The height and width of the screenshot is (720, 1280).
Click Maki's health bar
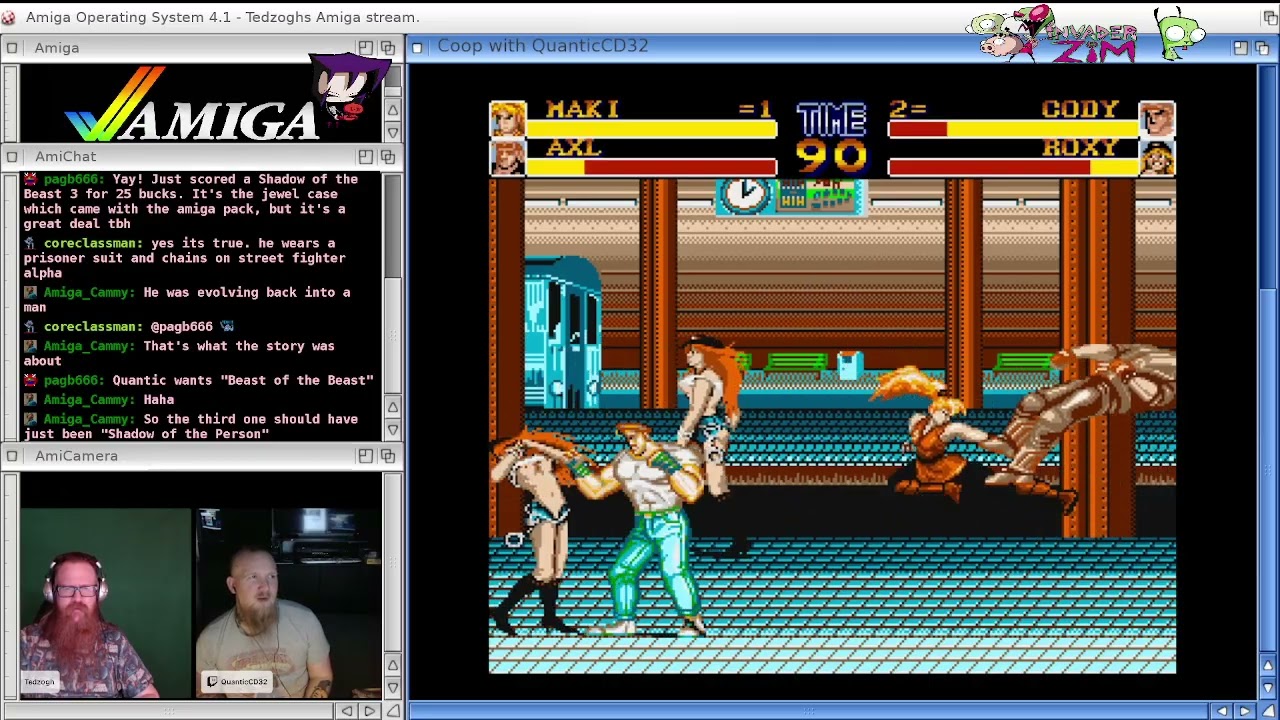[652, 129]
